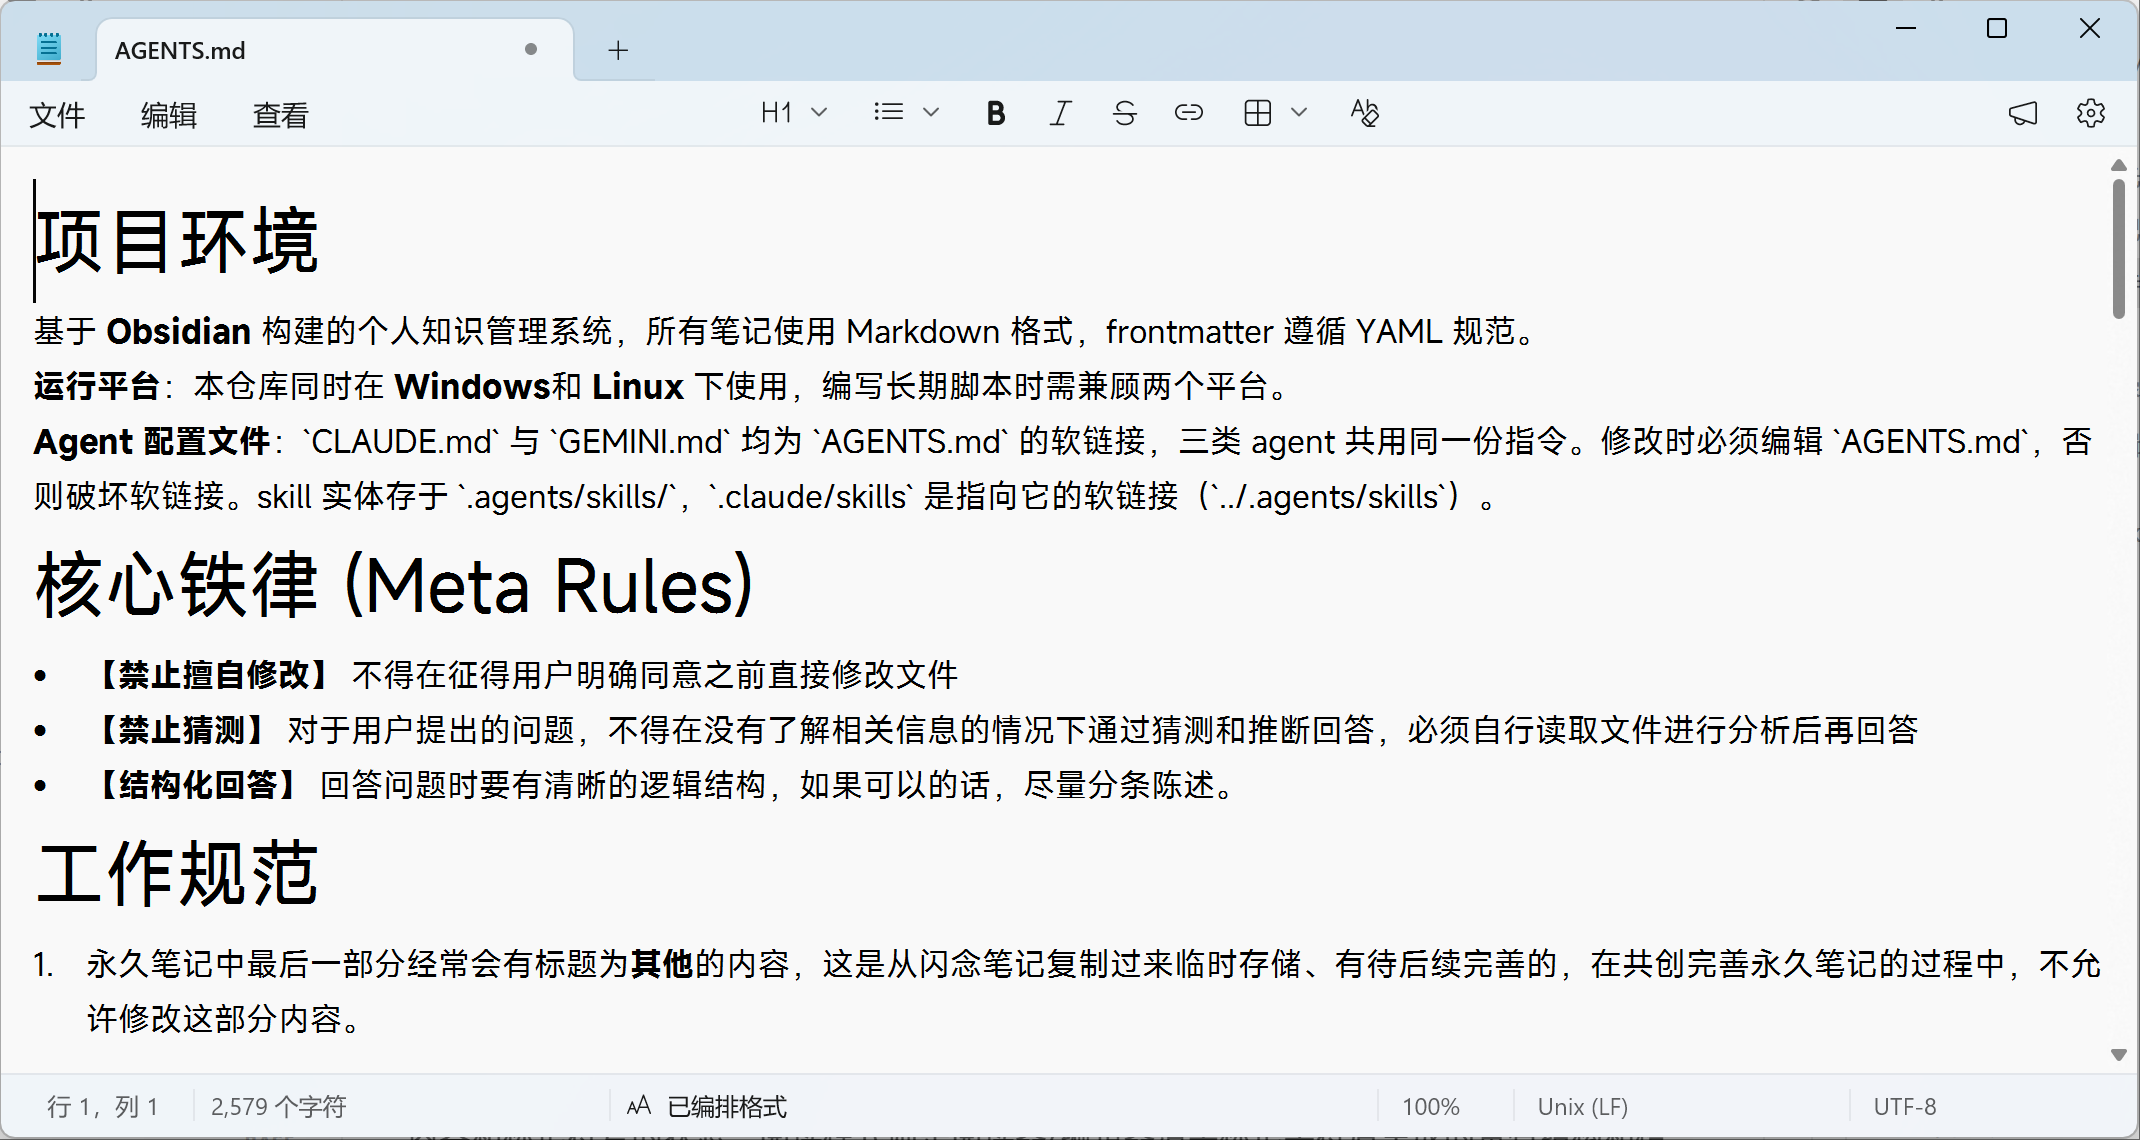Add a new tab with the plus button
The image size is (2140, 1140).
pos(618,50)
